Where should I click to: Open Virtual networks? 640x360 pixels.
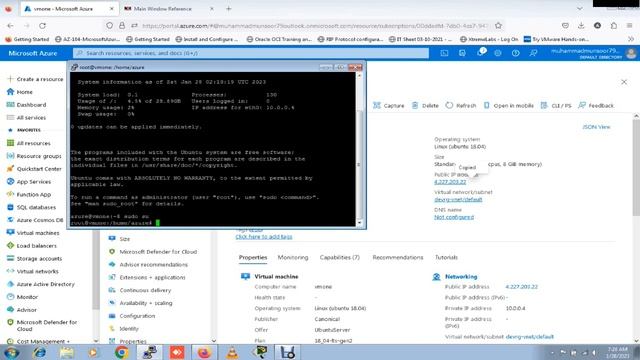(x=33, y=271)
